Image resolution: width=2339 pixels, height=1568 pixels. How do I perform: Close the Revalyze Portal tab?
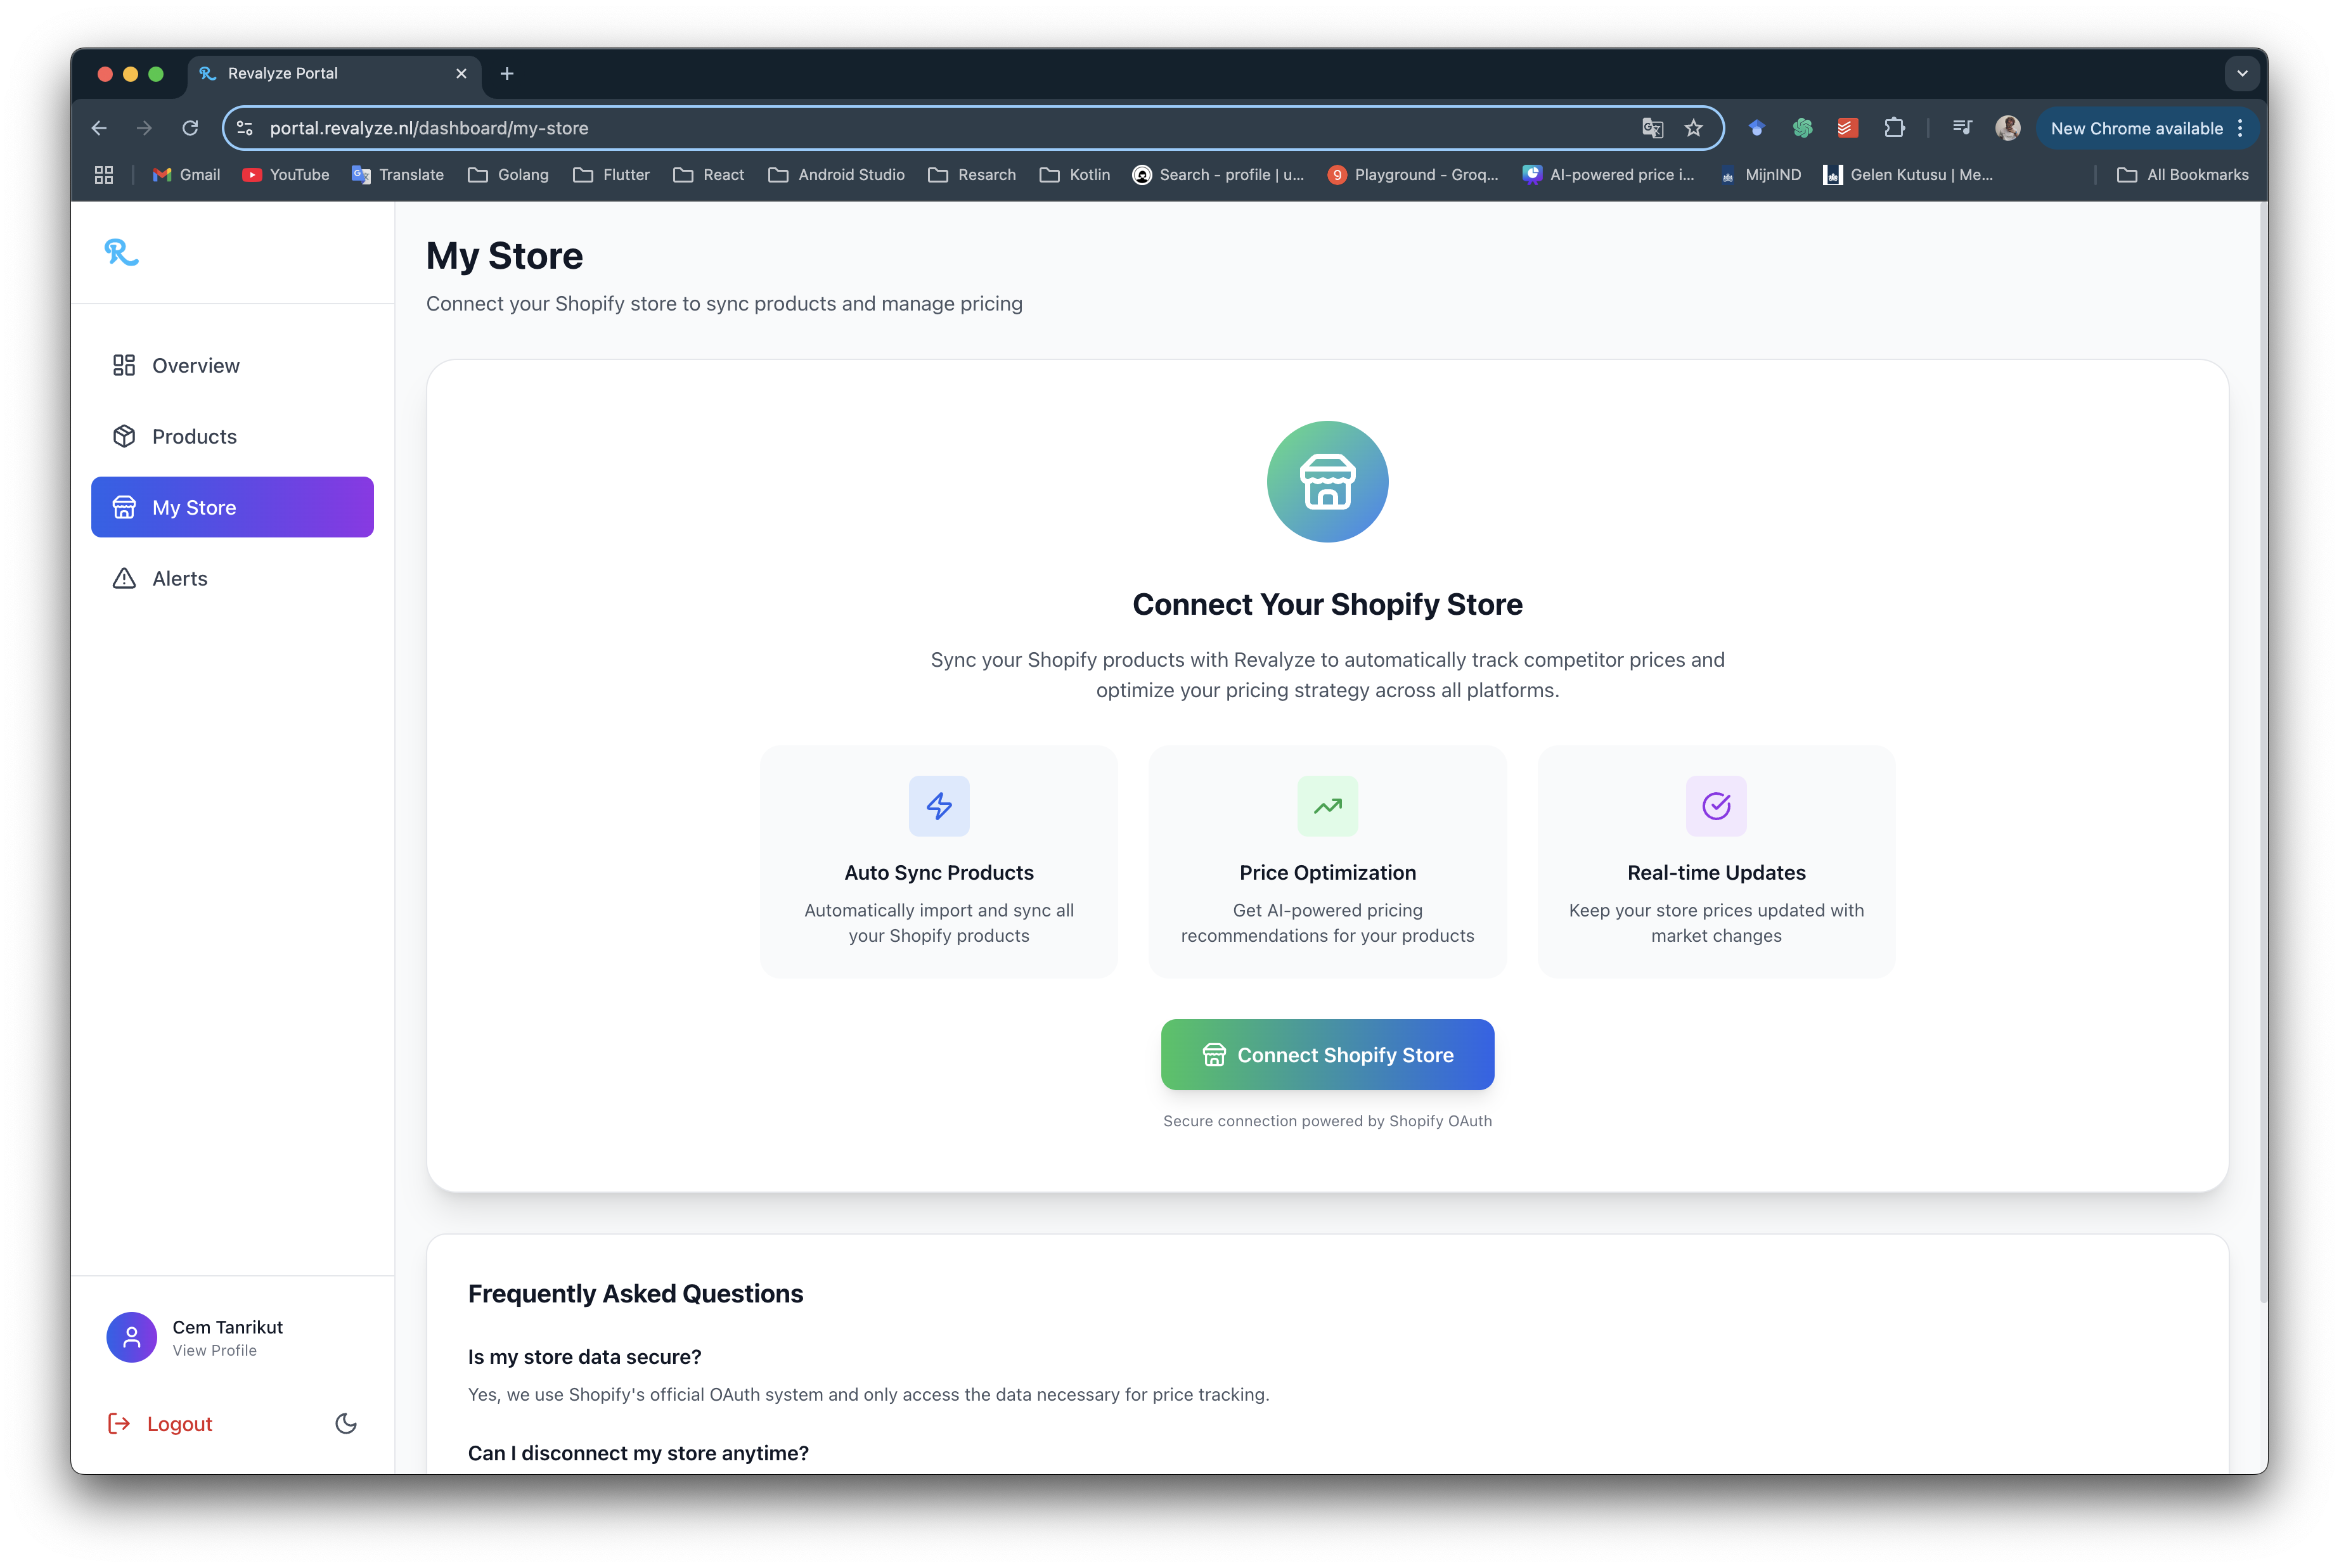[461, 73]
